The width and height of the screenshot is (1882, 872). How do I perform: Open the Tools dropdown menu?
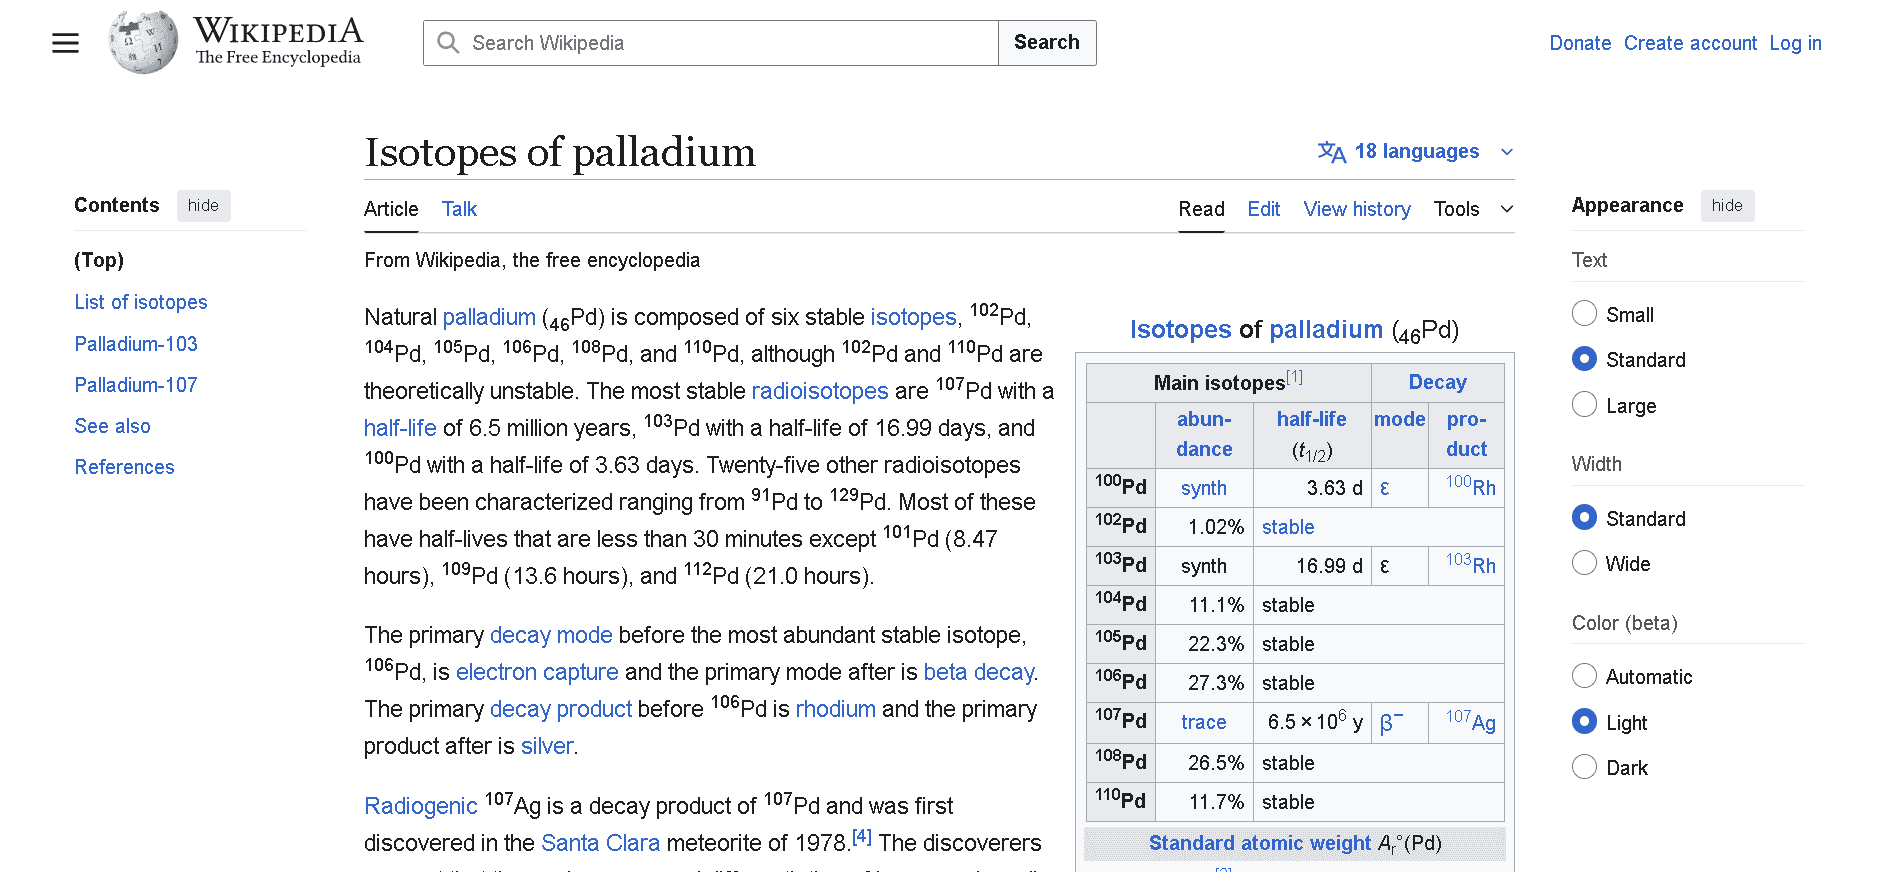(x=1473, y=209)
